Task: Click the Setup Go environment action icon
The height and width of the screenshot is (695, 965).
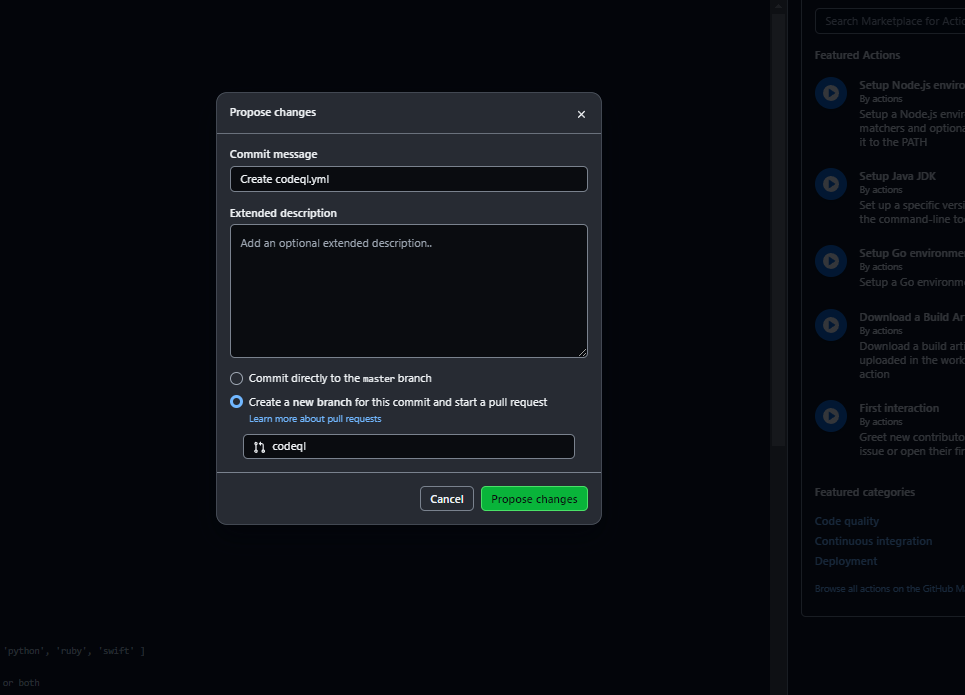Action: [830, 261]
